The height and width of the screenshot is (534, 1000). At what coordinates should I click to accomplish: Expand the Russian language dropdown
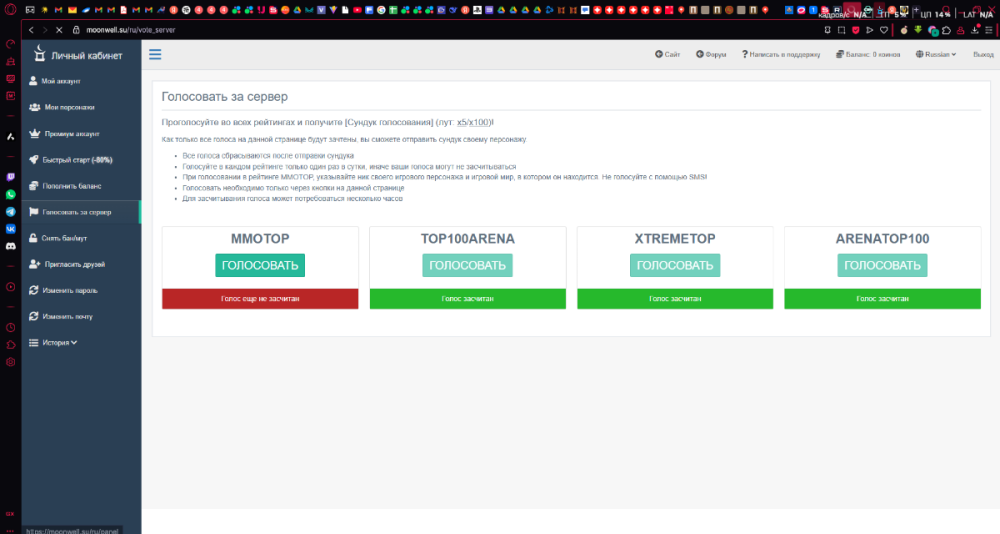coord(936,54)
